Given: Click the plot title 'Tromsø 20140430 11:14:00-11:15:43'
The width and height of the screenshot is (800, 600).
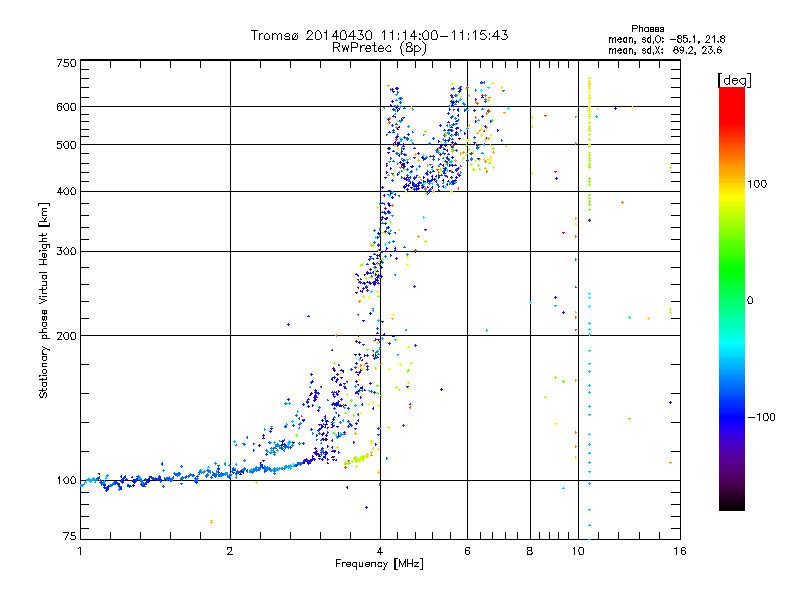Looking at the screenshot, I should coord(379,35).
